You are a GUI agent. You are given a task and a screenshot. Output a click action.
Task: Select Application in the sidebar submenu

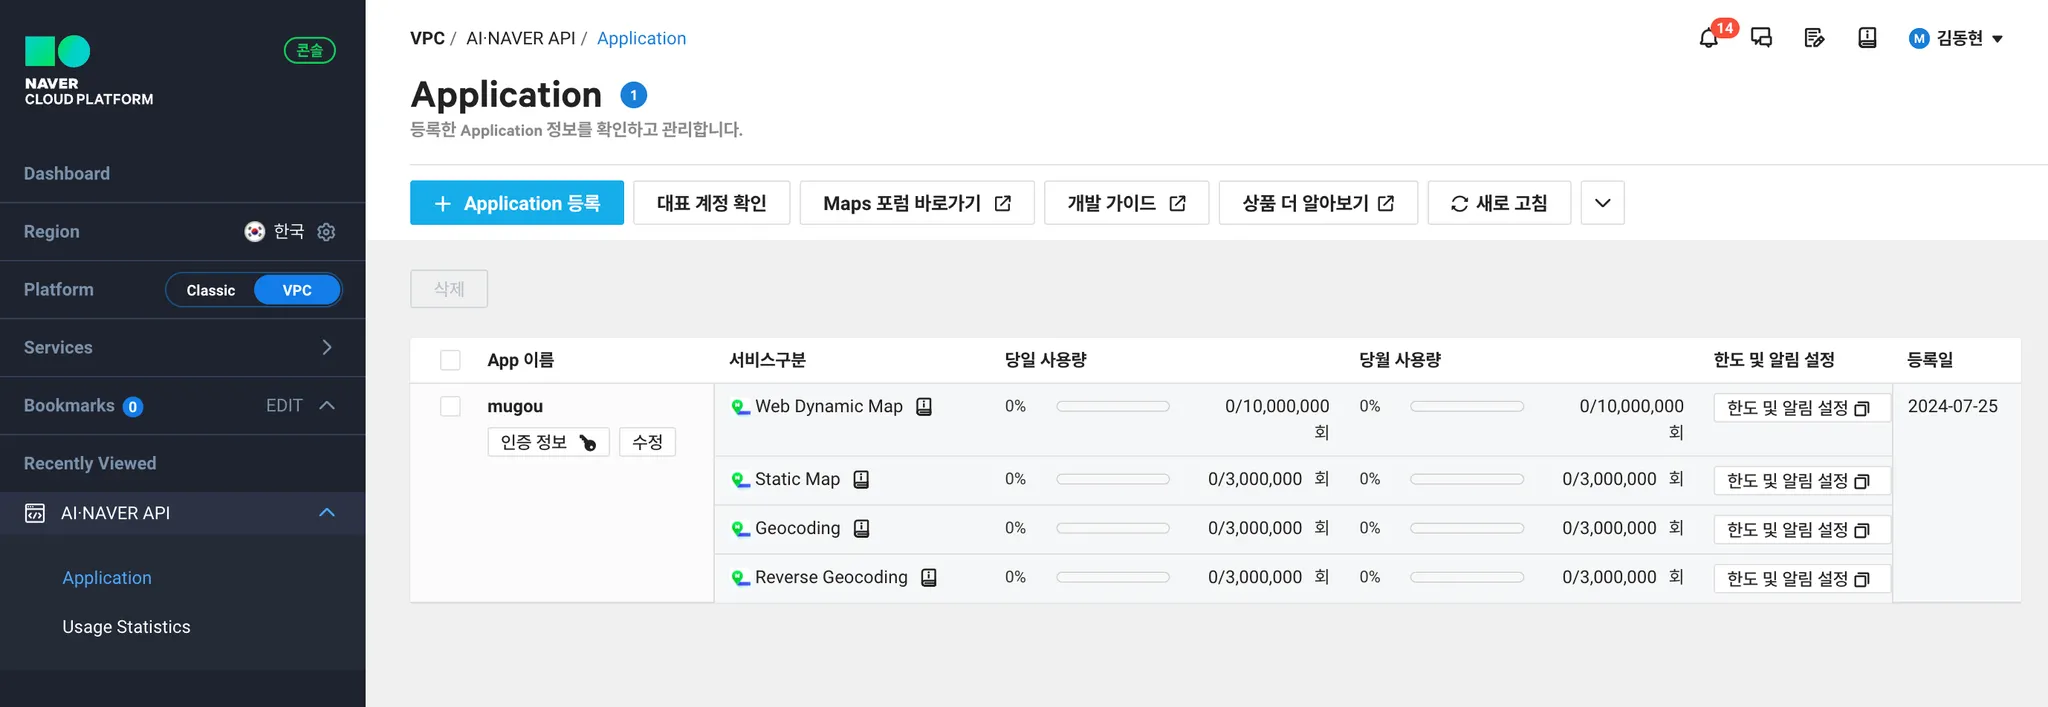coord(107,578)
